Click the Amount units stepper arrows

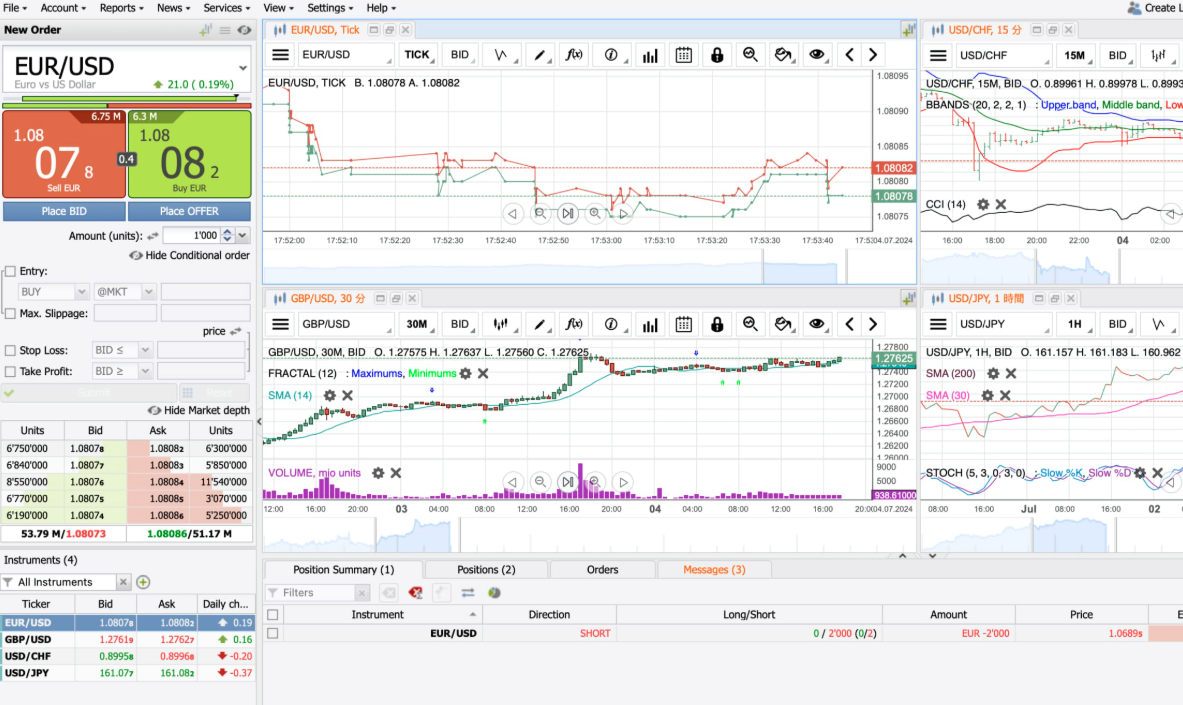click(x=227, y=236)
